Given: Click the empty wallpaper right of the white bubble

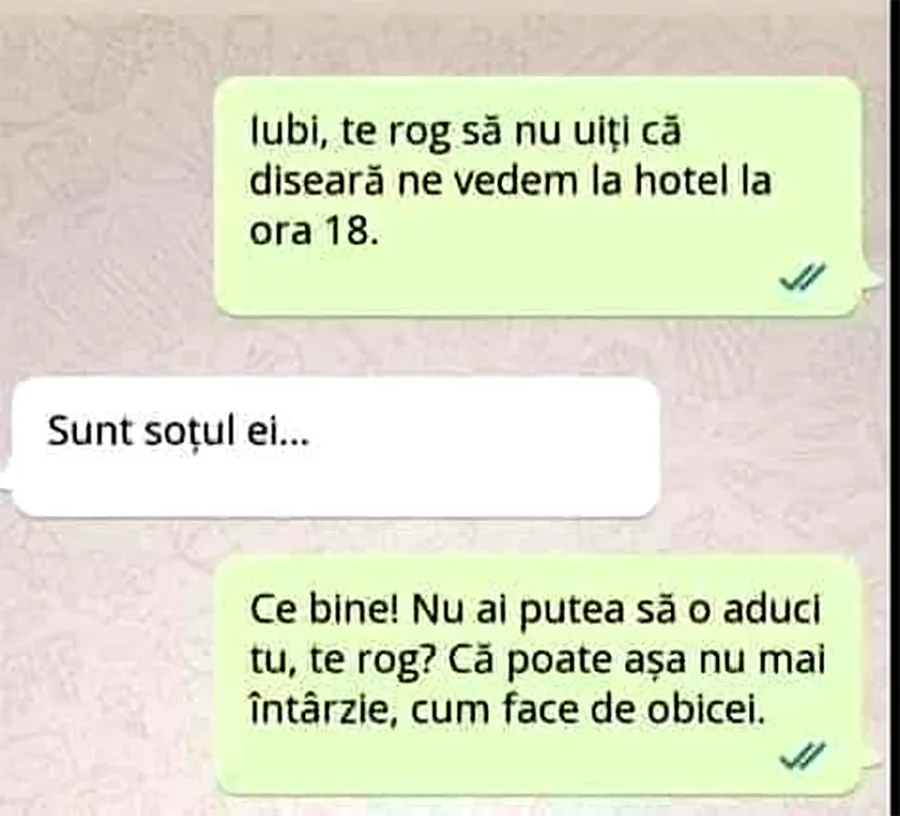Looking at the screenshot, I should point(769,447).
